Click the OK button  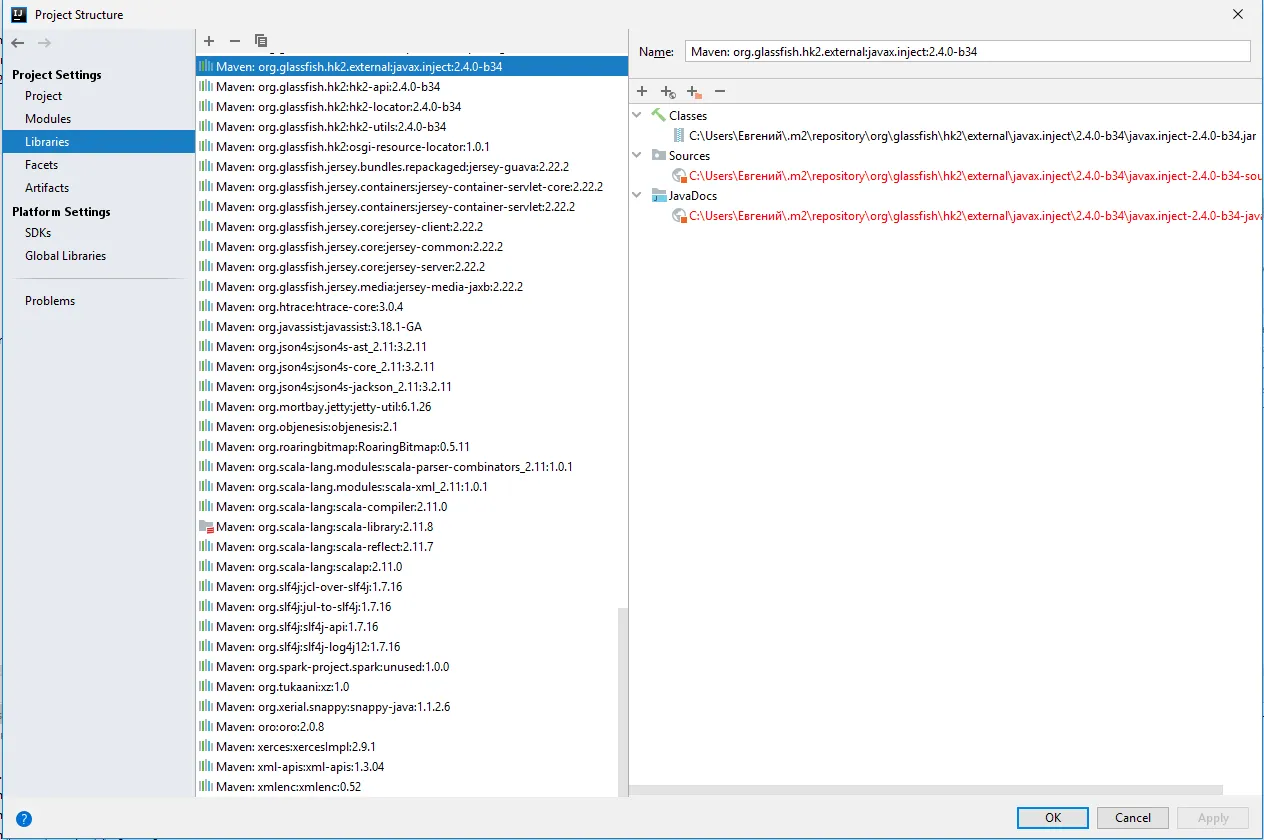tap(1053, 817)
